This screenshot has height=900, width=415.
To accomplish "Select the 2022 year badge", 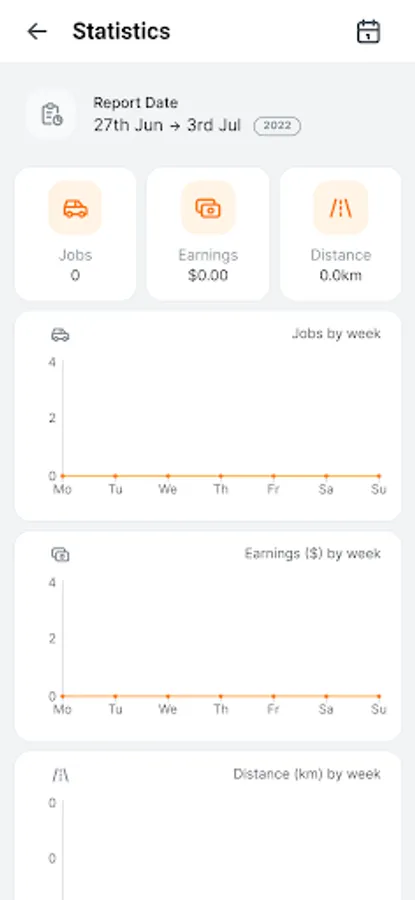I will [277, 126].
